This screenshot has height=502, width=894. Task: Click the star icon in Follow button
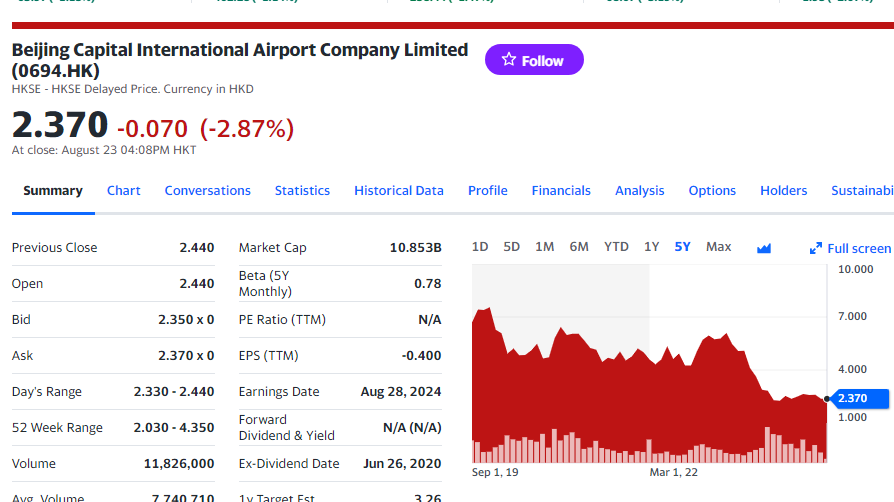point(509,59)
